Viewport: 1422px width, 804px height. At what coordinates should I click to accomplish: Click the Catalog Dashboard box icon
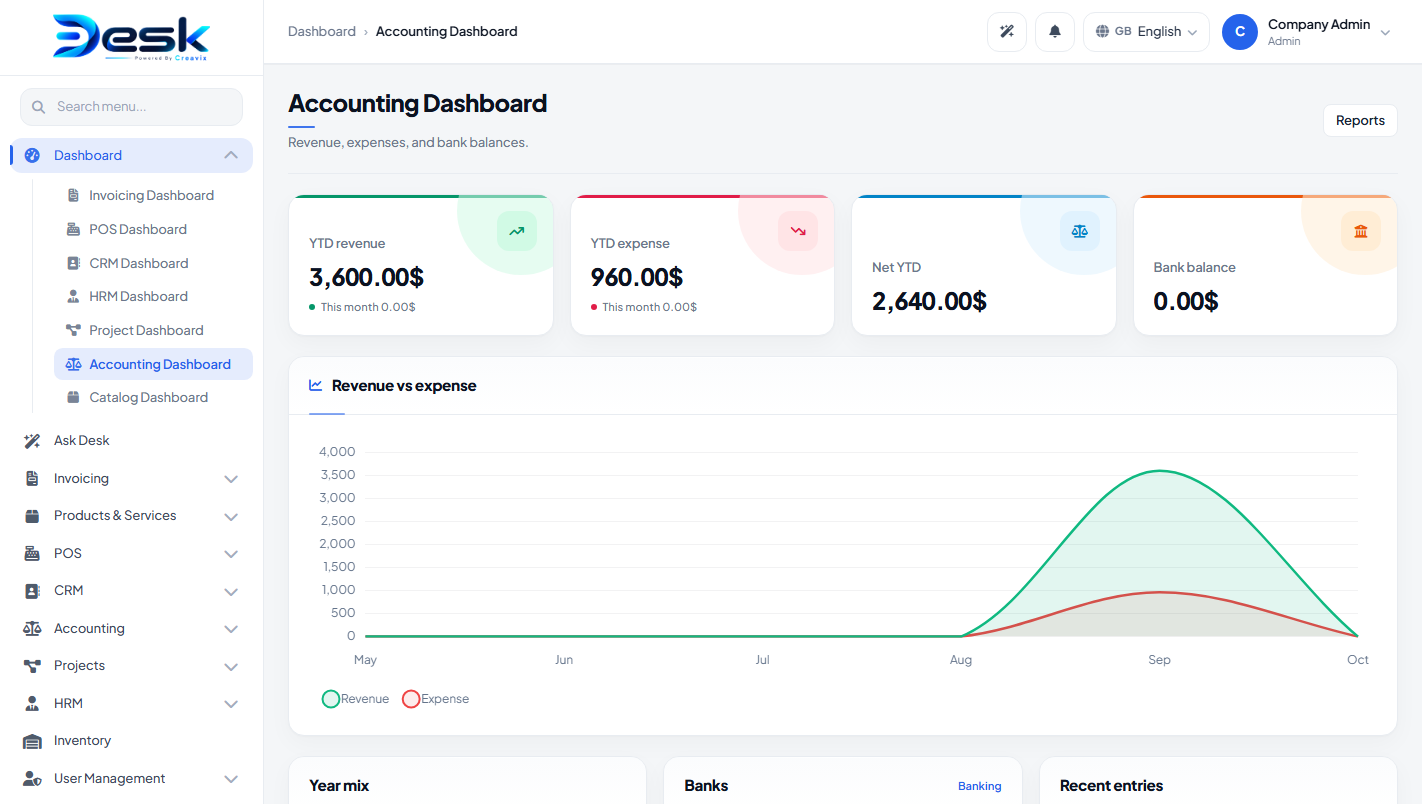(73, 397)
